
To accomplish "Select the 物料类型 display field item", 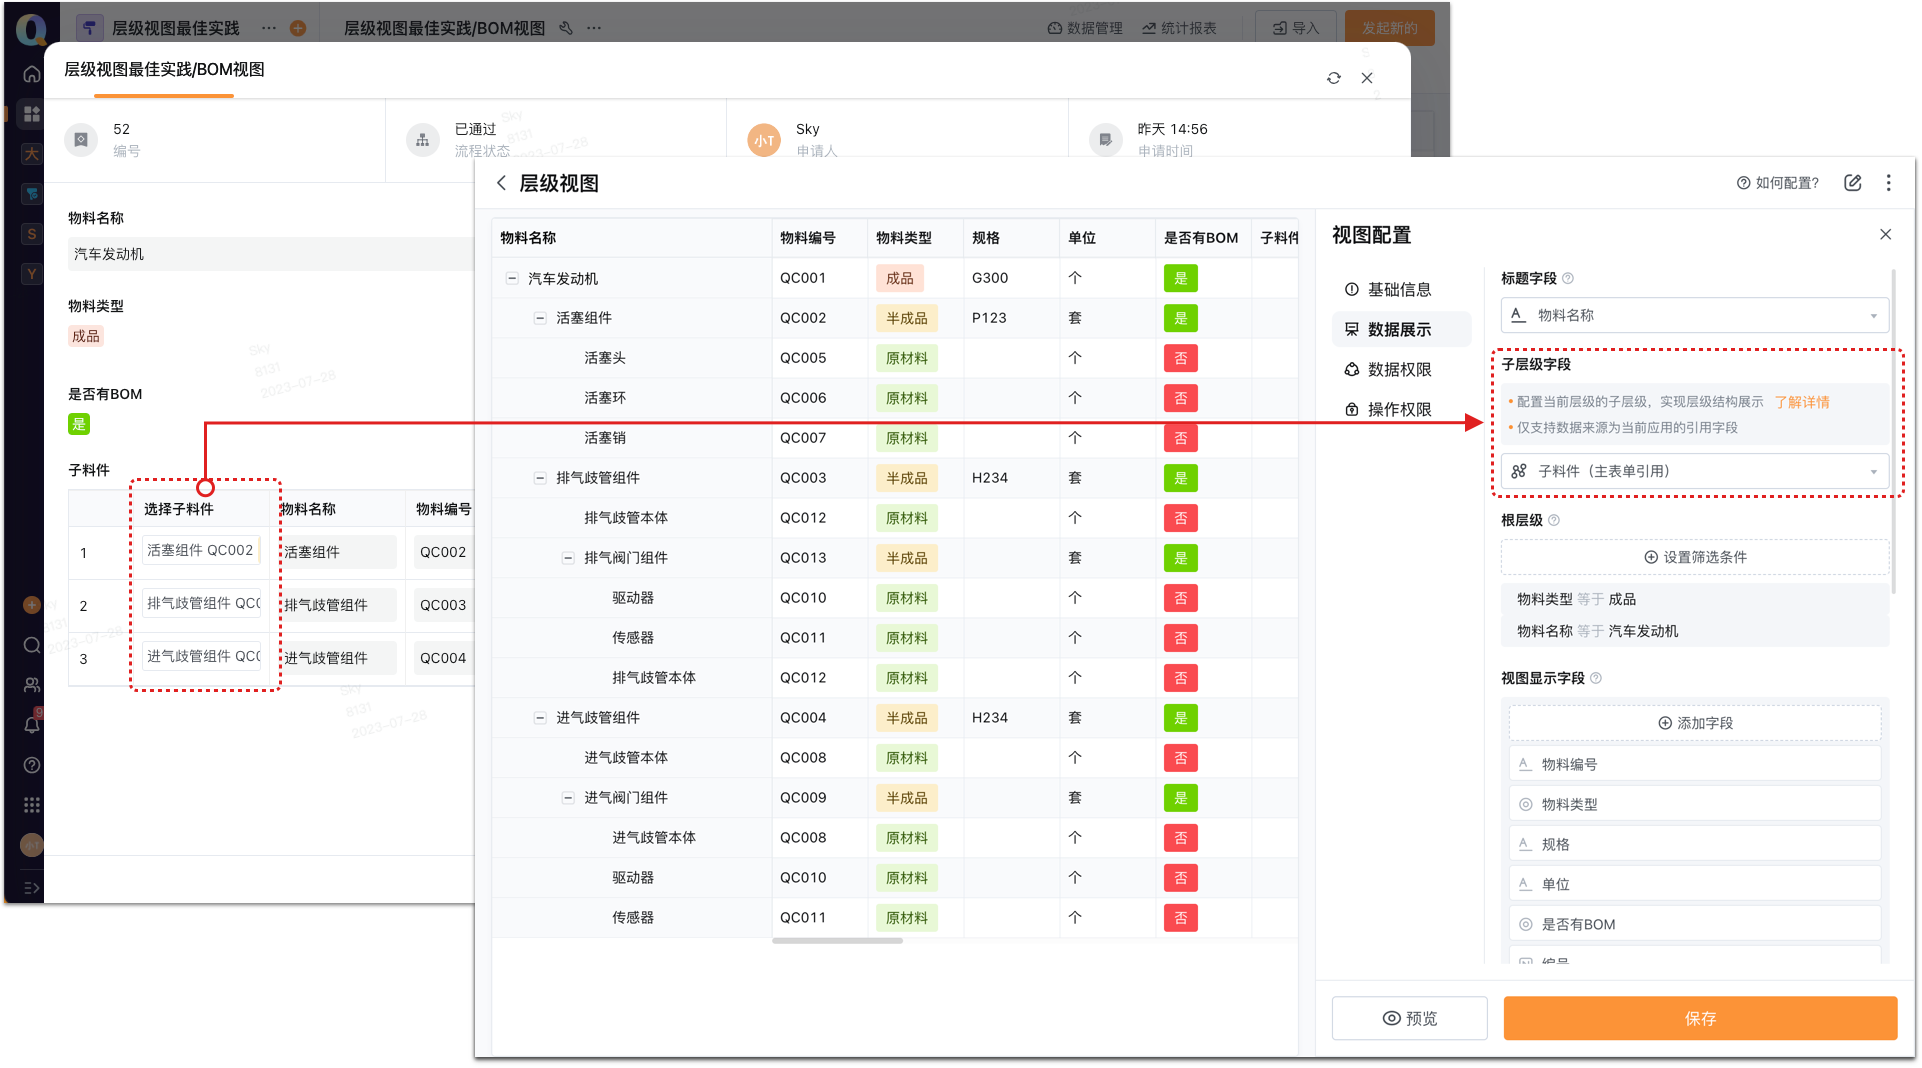I will coord(1694,804).
